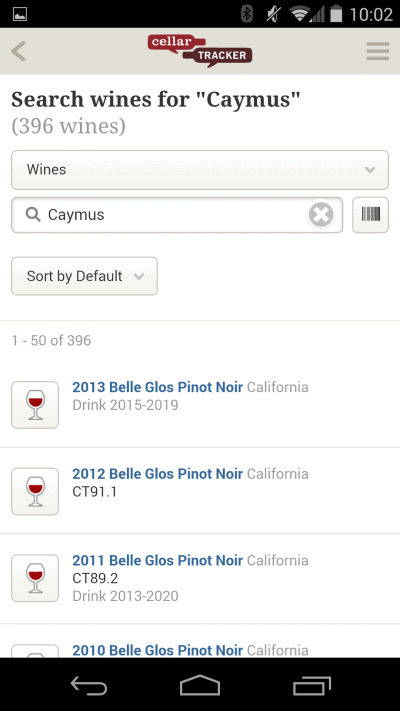Expand the Wines category dropdown
Screen dimensions: 400x711
200,170
